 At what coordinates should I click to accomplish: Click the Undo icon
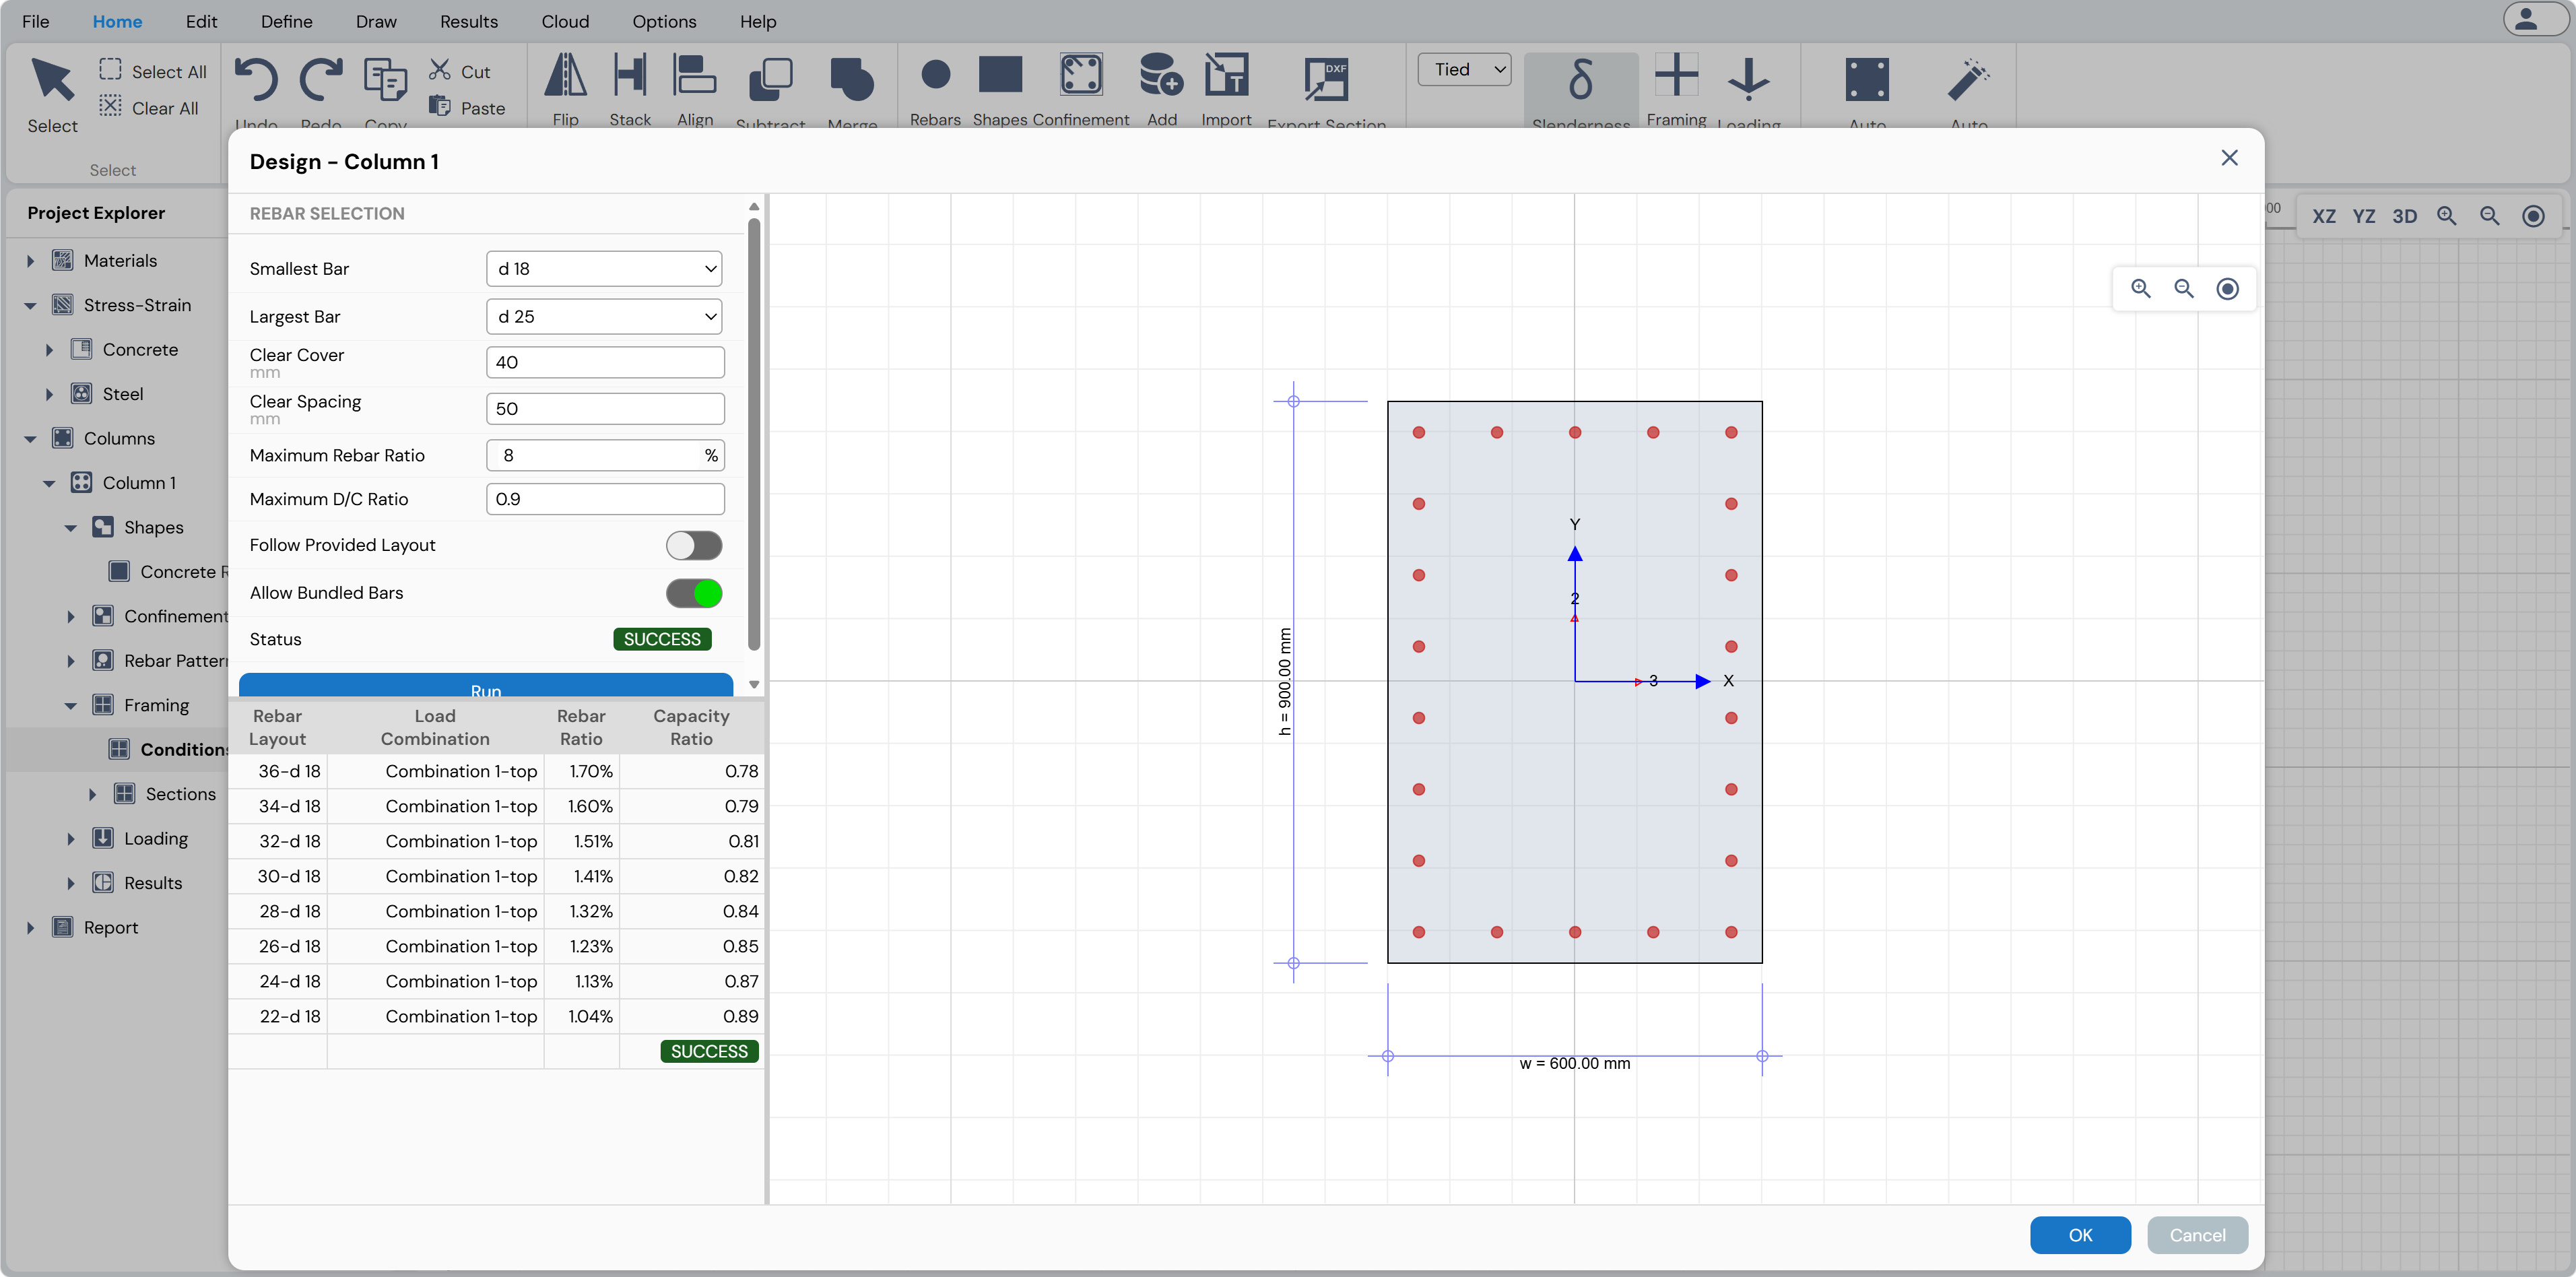(256, 79)
